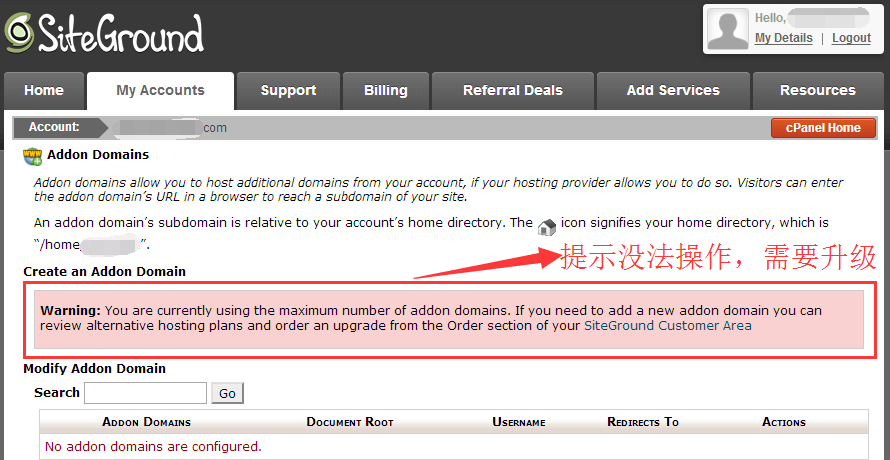Click the Create an Addon Domain heading

(104, 271)
